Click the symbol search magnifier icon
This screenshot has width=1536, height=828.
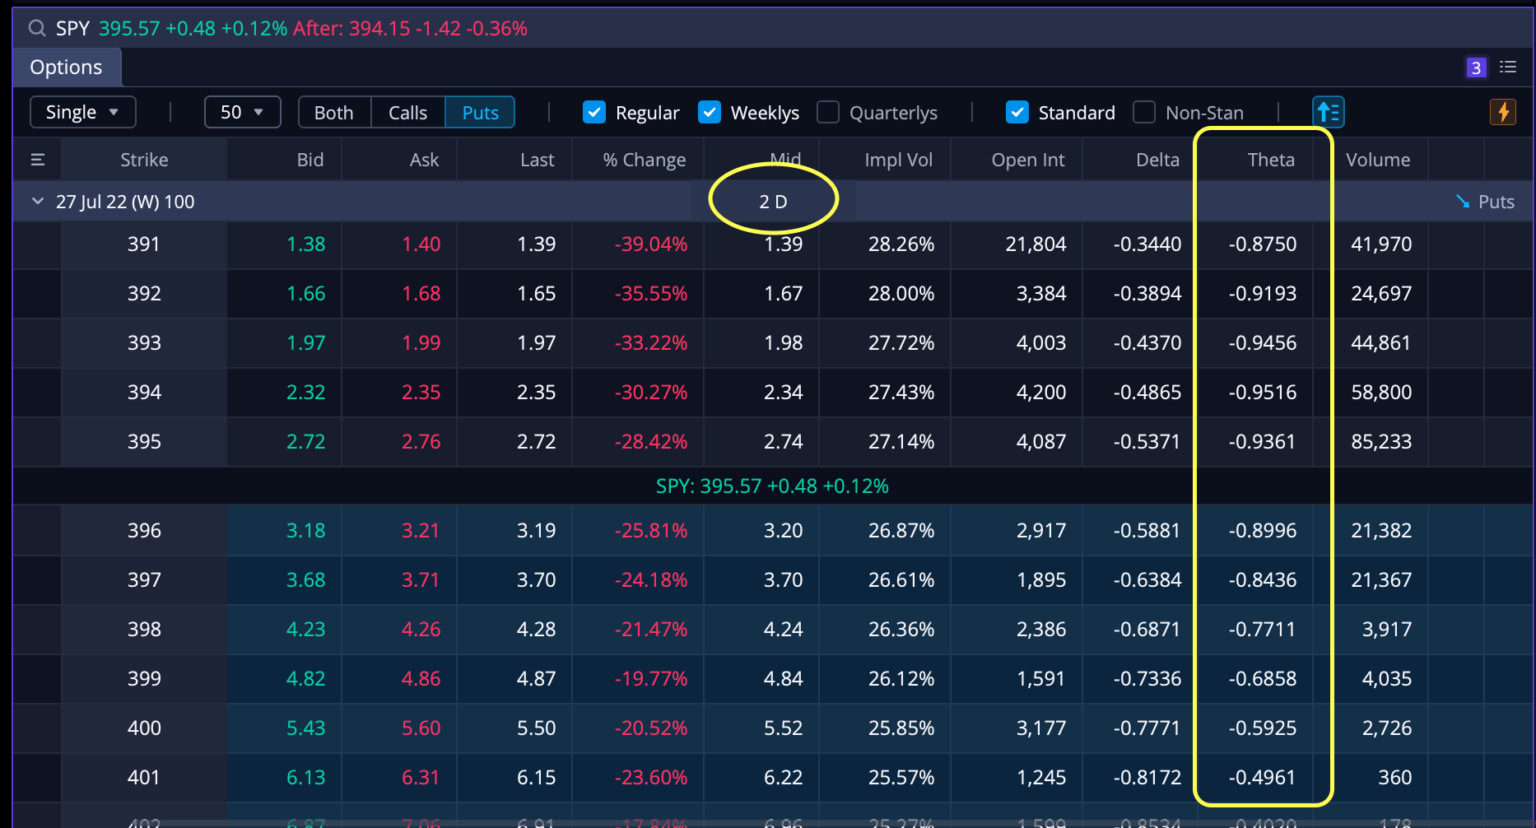[x=37, y=28]
